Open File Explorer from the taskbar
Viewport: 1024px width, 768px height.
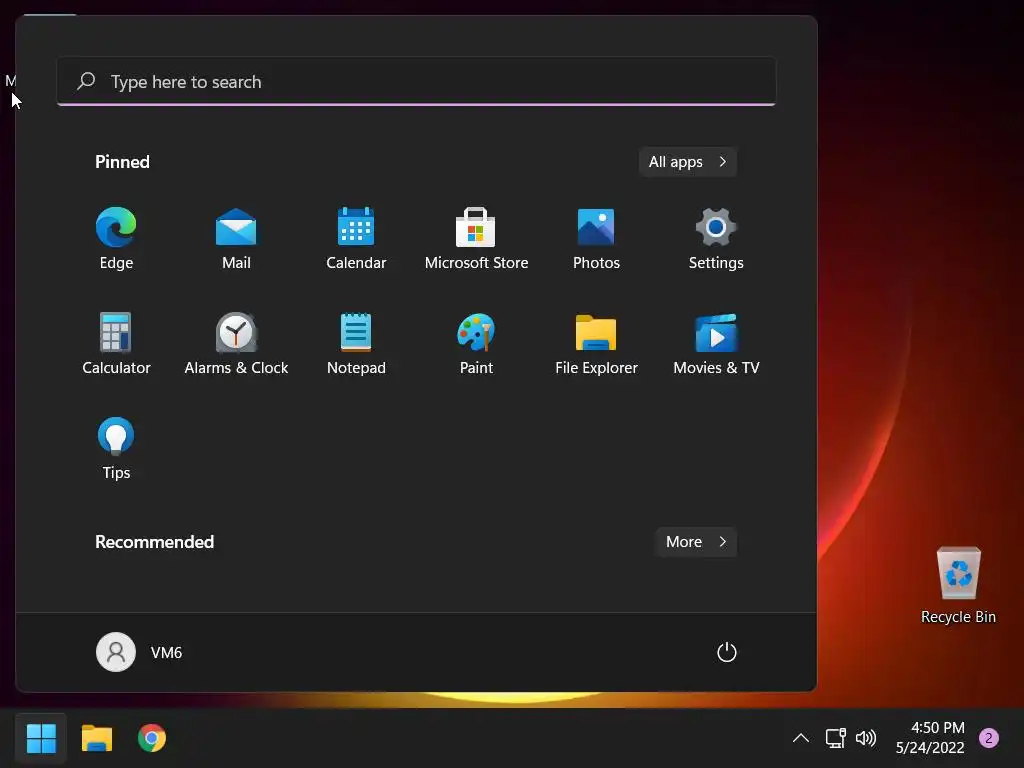point(97,738)
